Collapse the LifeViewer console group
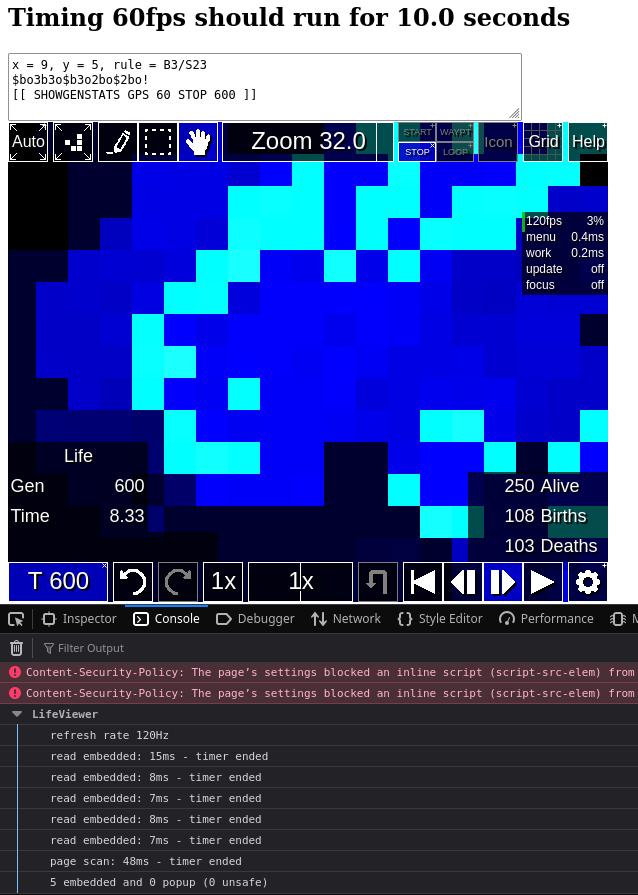The width and height of the screenshot is (638, 895). [17, 714]
